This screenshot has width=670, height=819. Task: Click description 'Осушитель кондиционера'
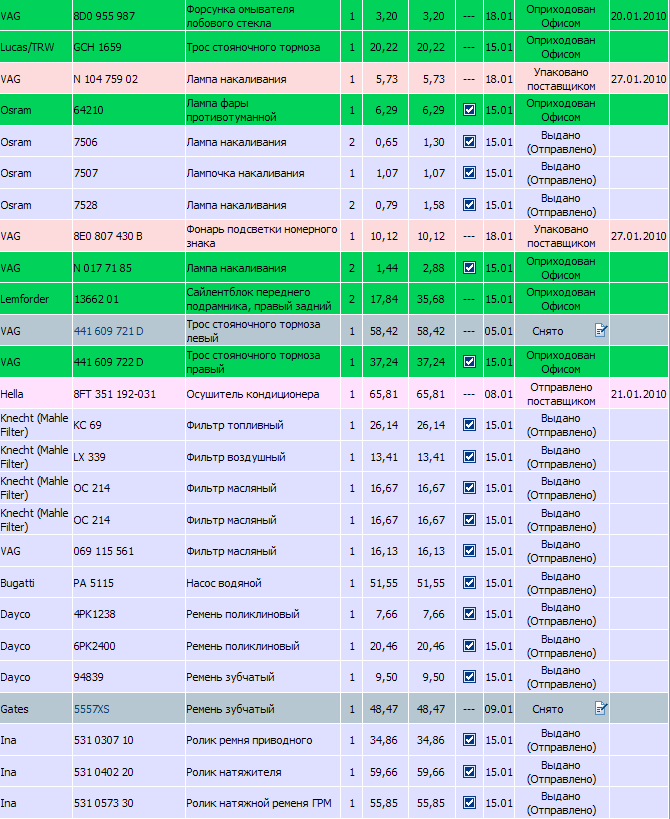253,394
